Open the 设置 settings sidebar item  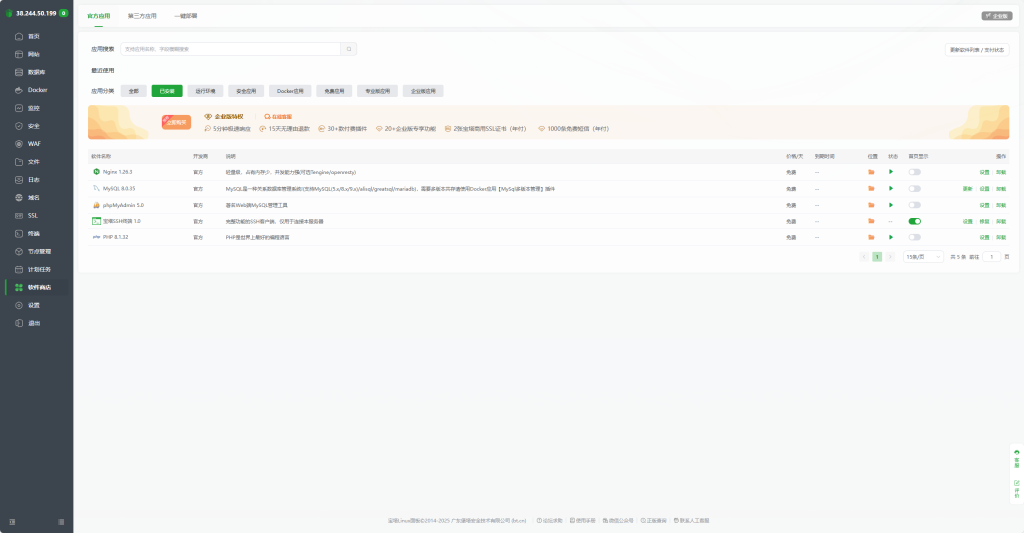(34, 306)
